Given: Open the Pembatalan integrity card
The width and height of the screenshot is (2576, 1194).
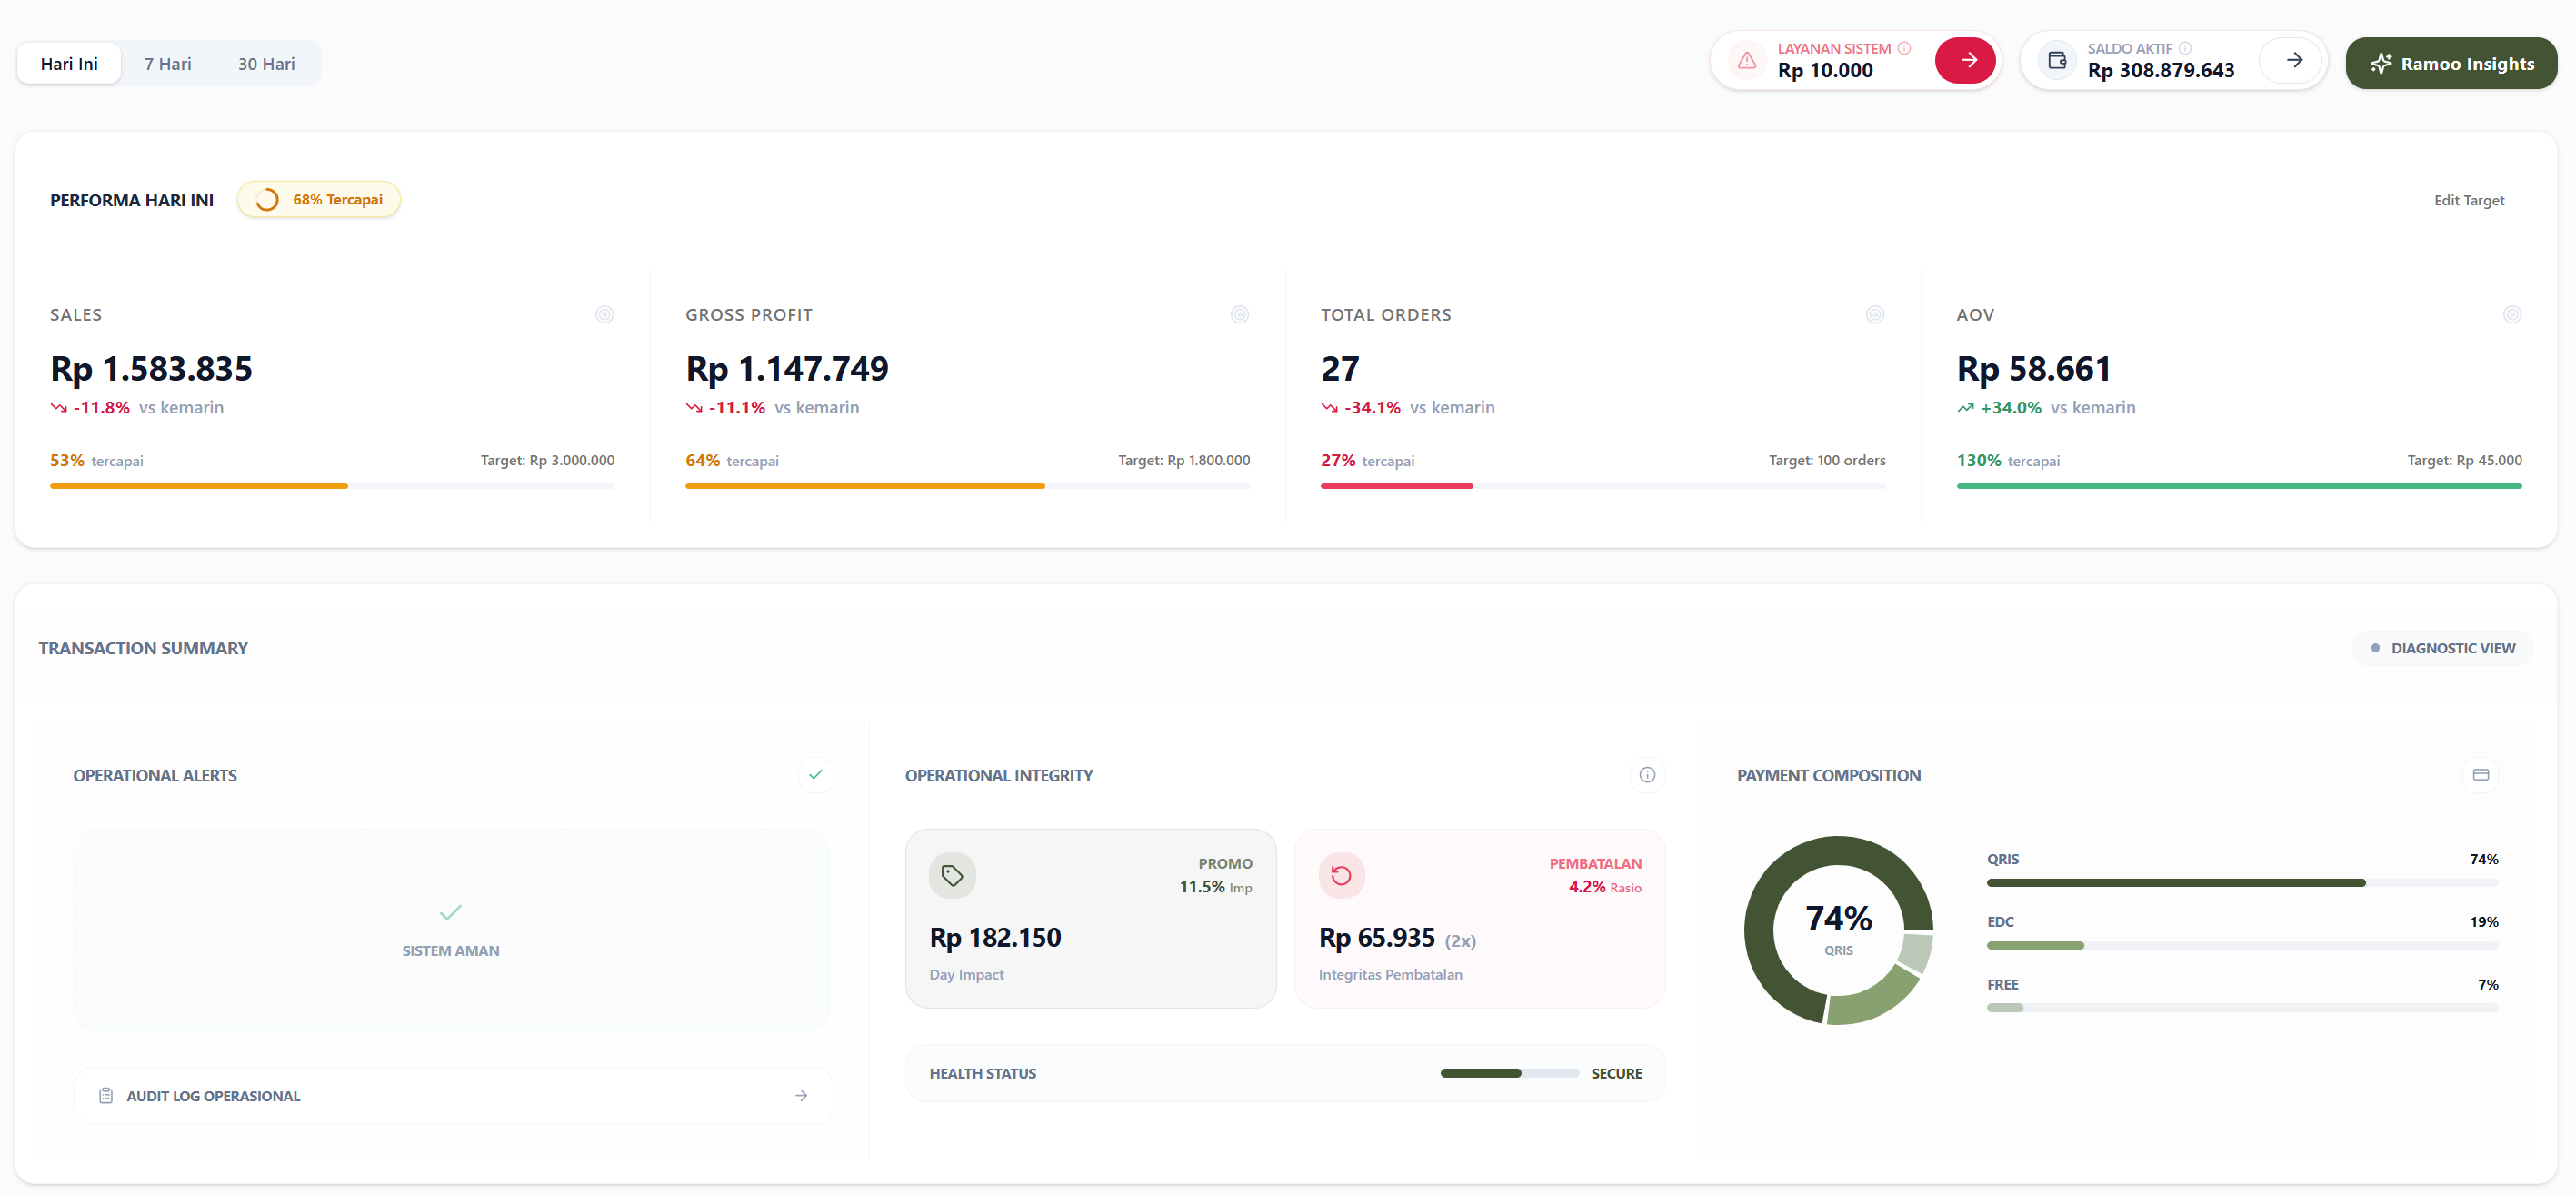Looking at the screenshot, I should coord(1479,918).
